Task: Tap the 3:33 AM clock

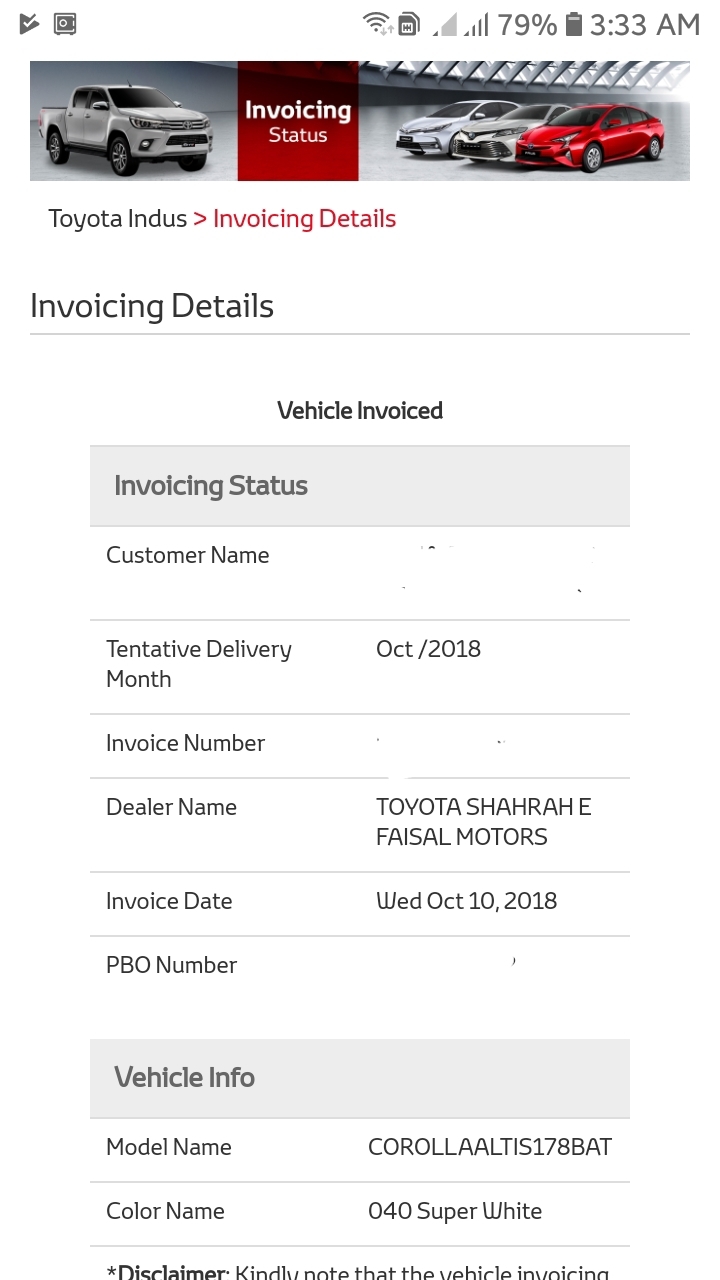Action: coord(645,24)
